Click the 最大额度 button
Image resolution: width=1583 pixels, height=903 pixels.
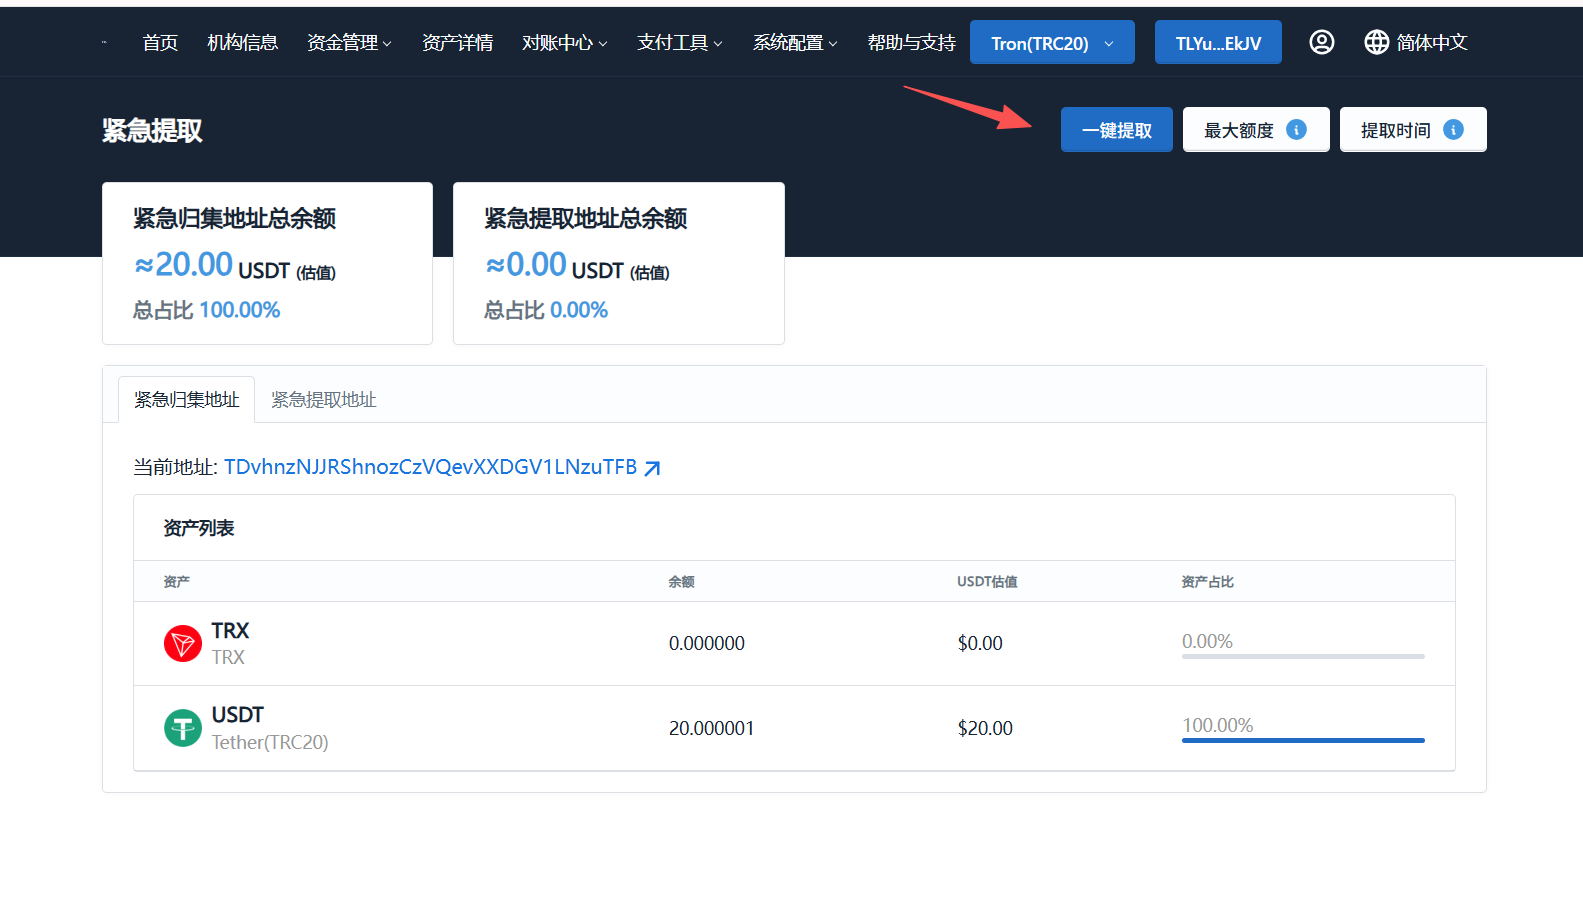pyautogui.click(x=1256, y=130)
